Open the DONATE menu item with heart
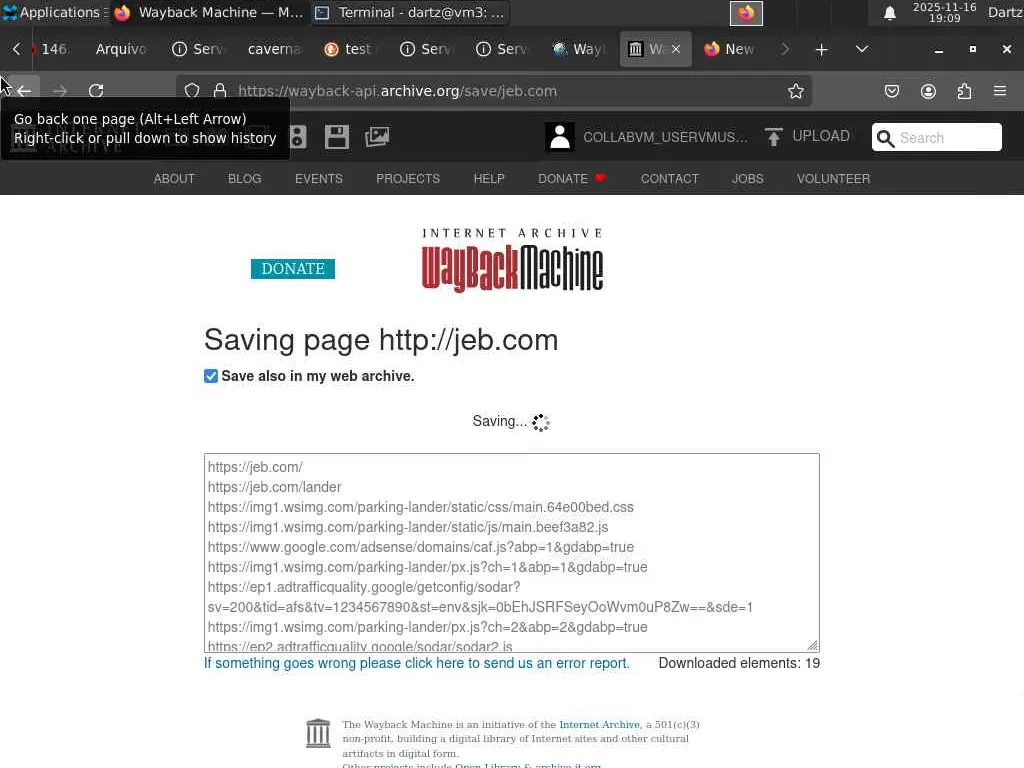Viewport: 1024px width, 768px height. point(572,179)
